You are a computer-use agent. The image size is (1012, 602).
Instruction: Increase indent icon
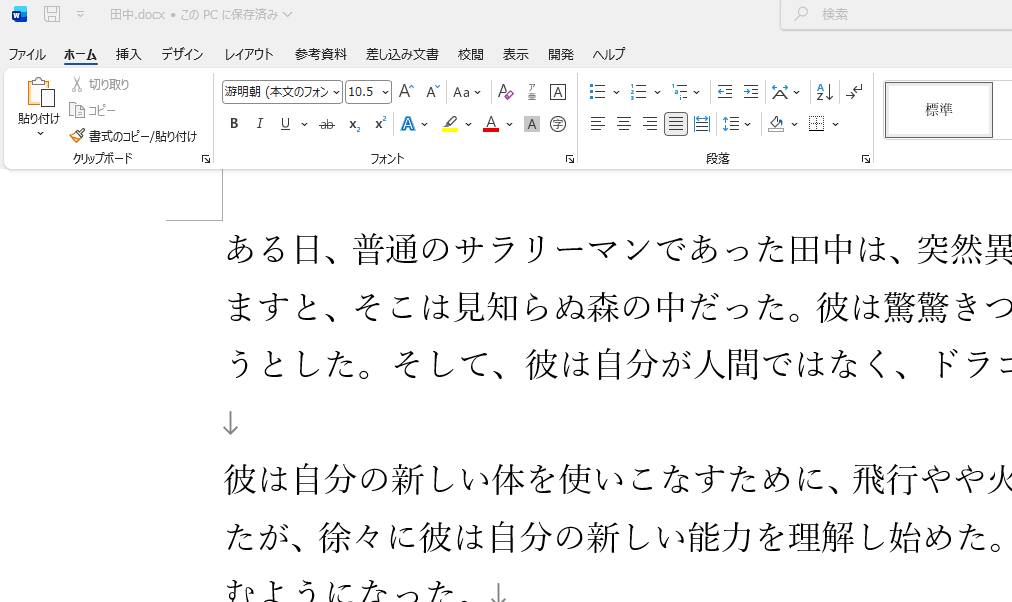(x=751, y=92)
